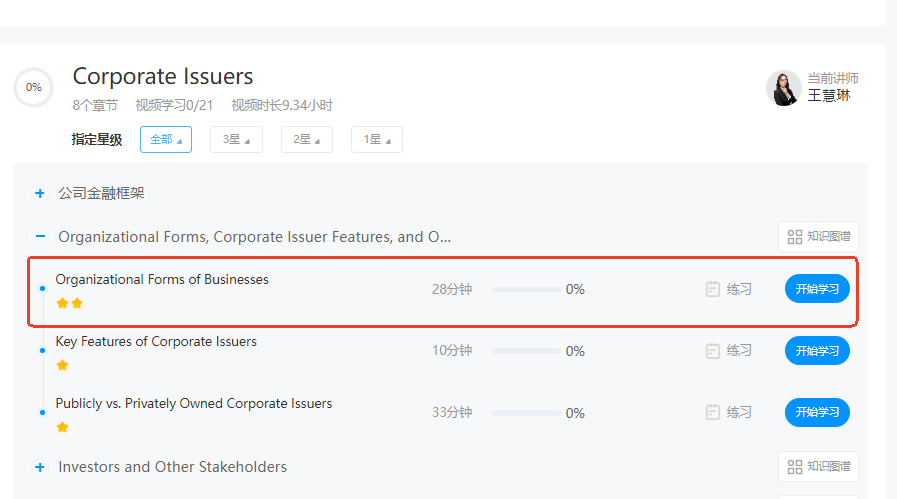Click progress bar of Publicly vs. Privately Owned lesson
This screenshot has width=897, height=499.
(526, 412)
